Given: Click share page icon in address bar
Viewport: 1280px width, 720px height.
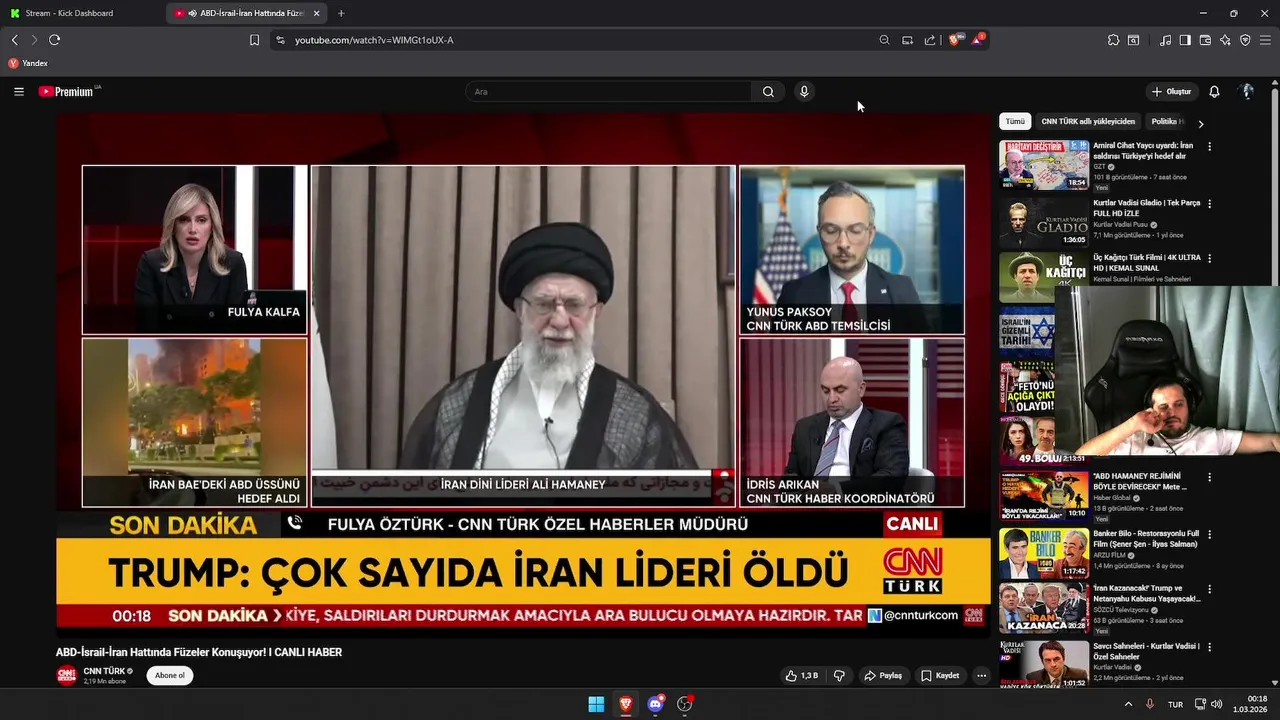Looking at the screenshot, I should click(930, 40).
